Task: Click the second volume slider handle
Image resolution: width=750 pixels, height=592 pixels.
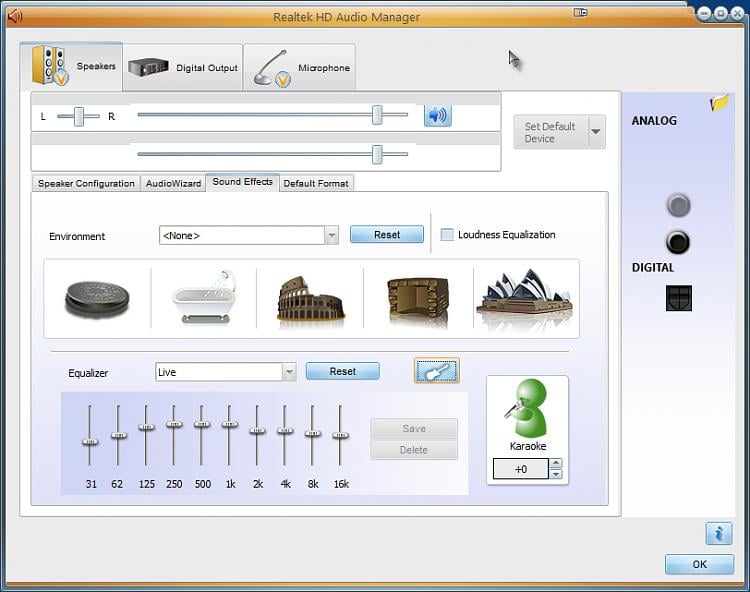Action: [x=377, y=154]
